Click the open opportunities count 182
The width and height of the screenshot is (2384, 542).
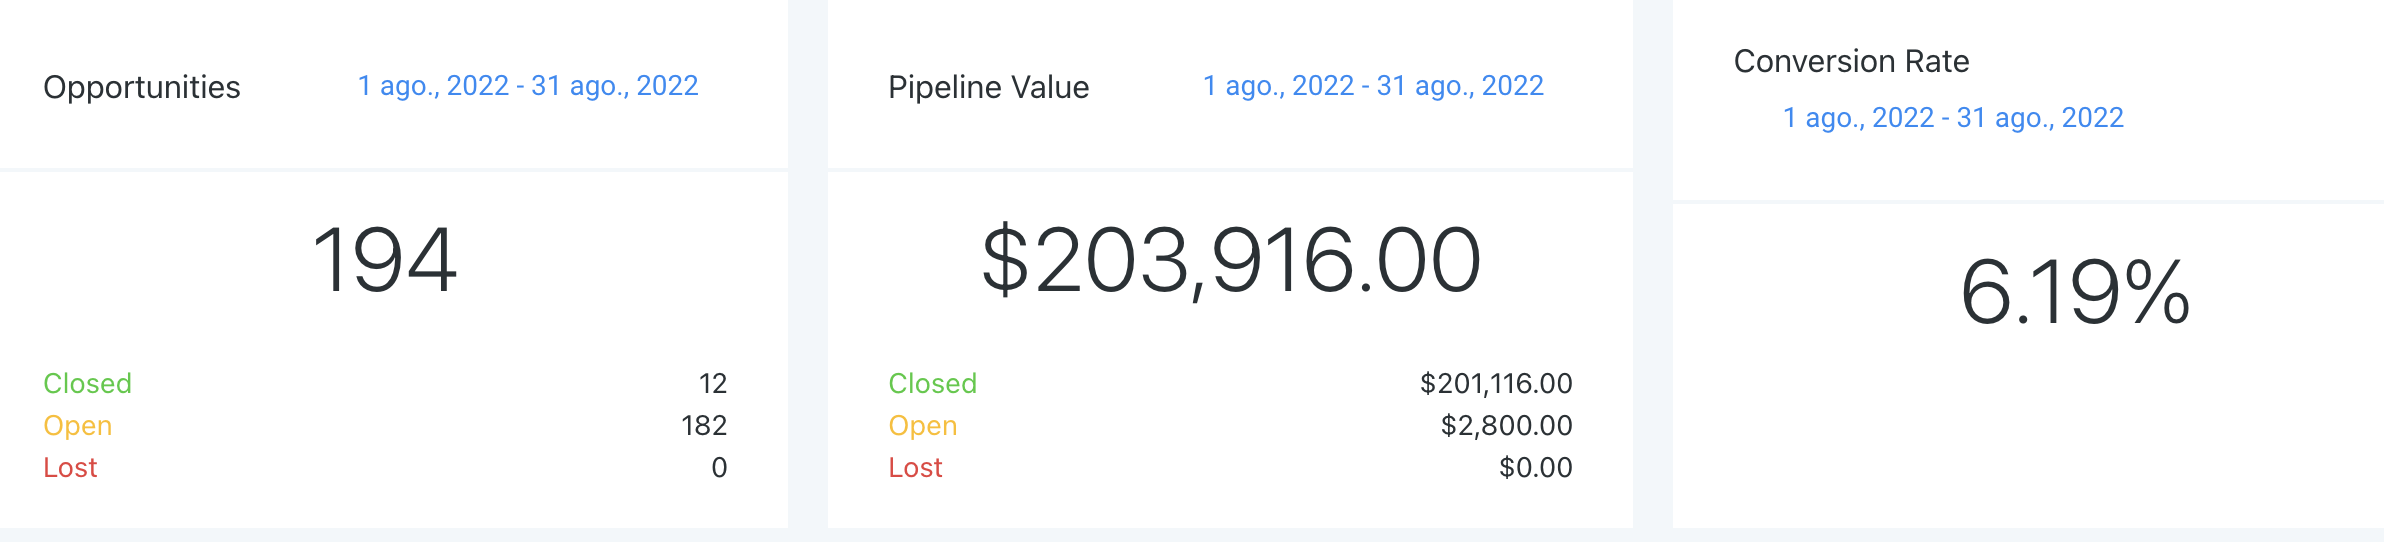click(704, 425)
